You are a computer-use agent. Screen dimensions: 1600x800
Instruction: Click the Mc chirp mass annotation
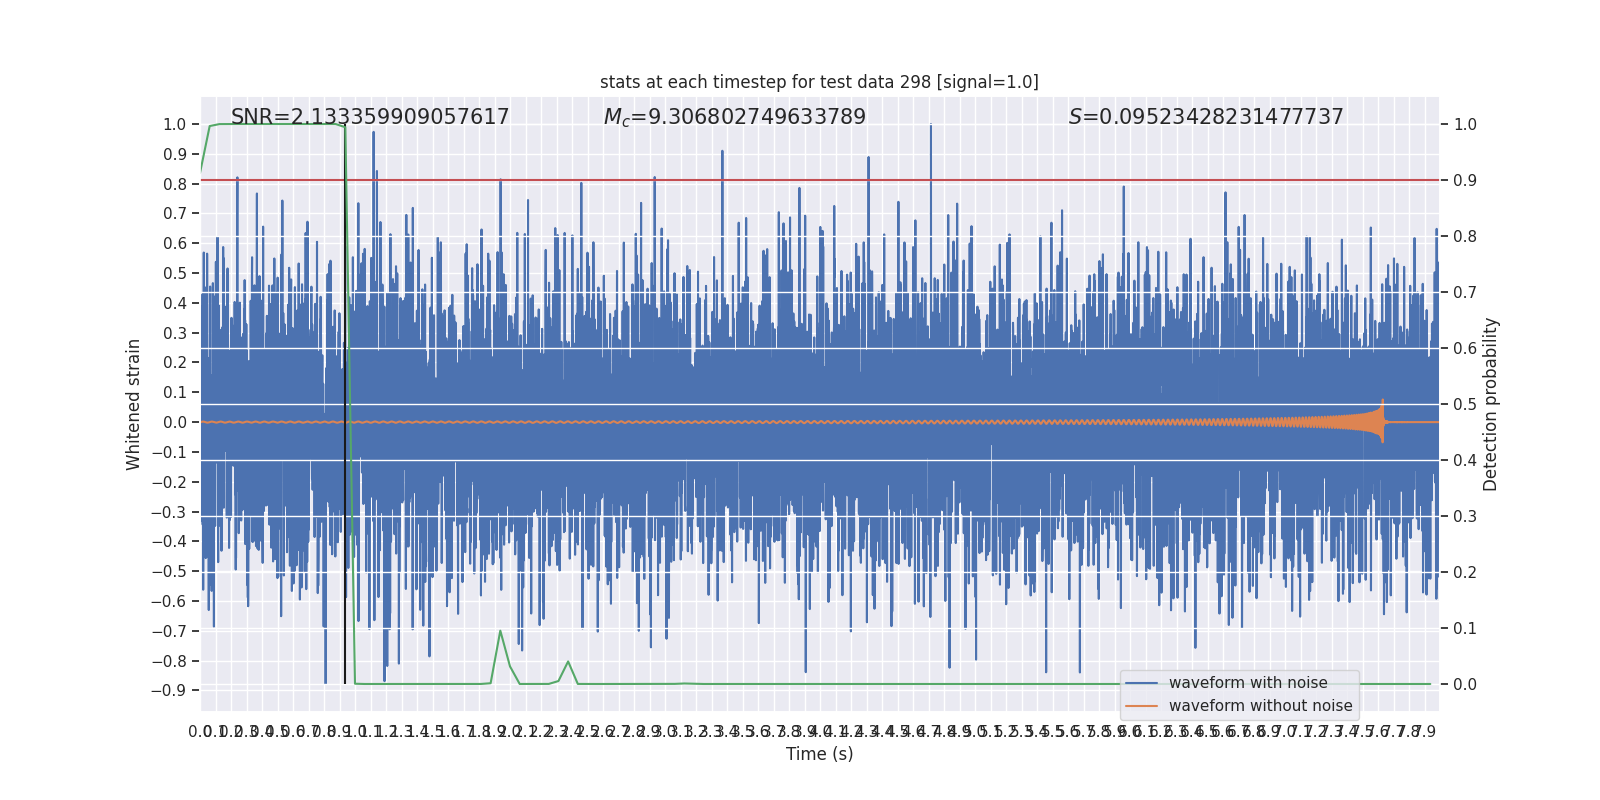coord(735,117)
